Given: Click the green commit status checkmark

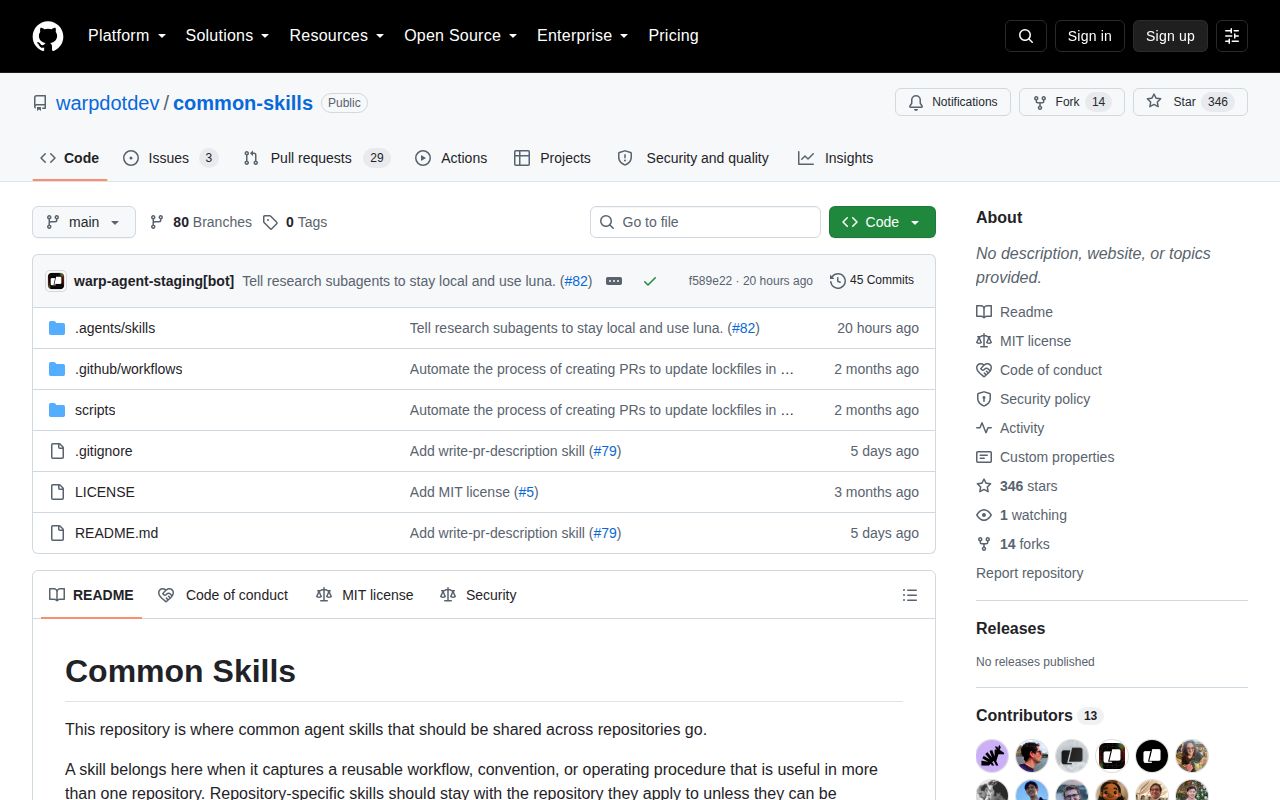Looking at the screenshot, I should pyautogui.click(x=650, y=281).
